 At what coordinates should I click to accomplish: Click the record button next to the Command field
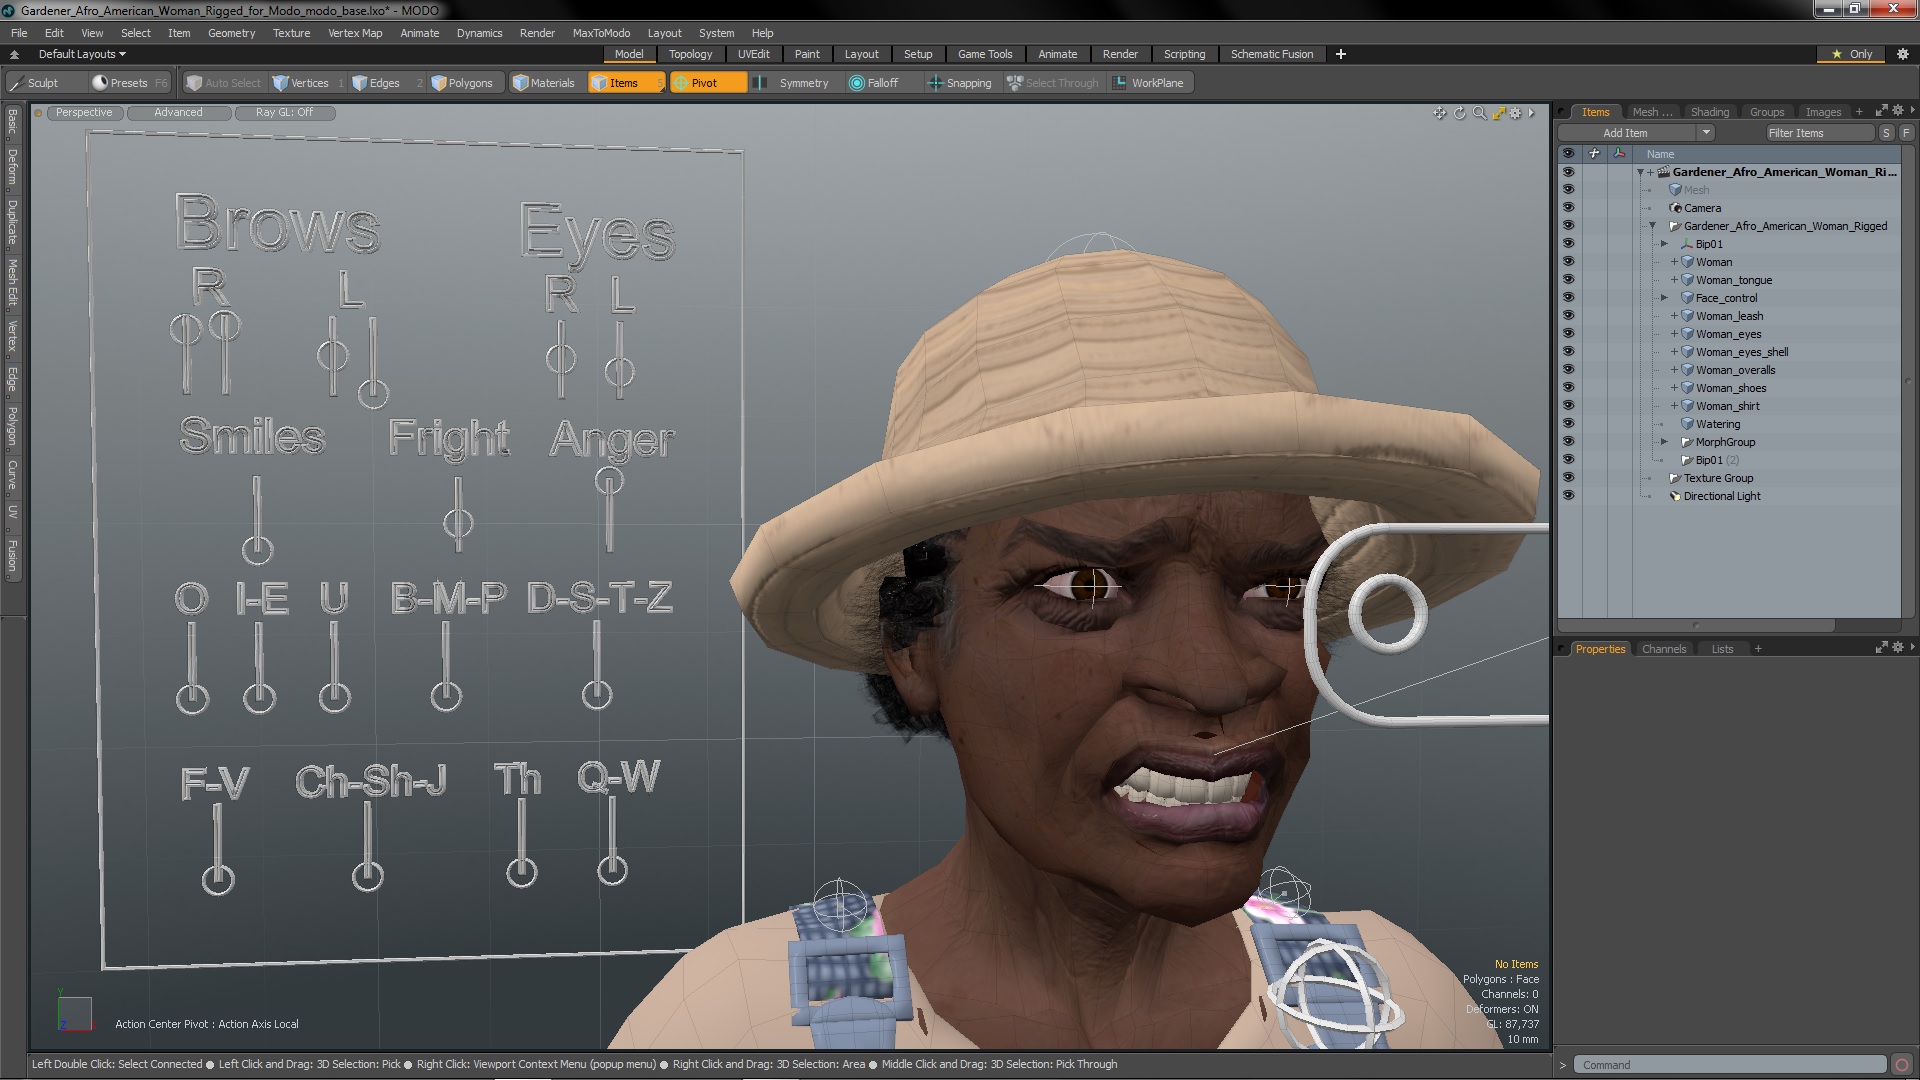pyautogui.click(x=1903, y=1065)
